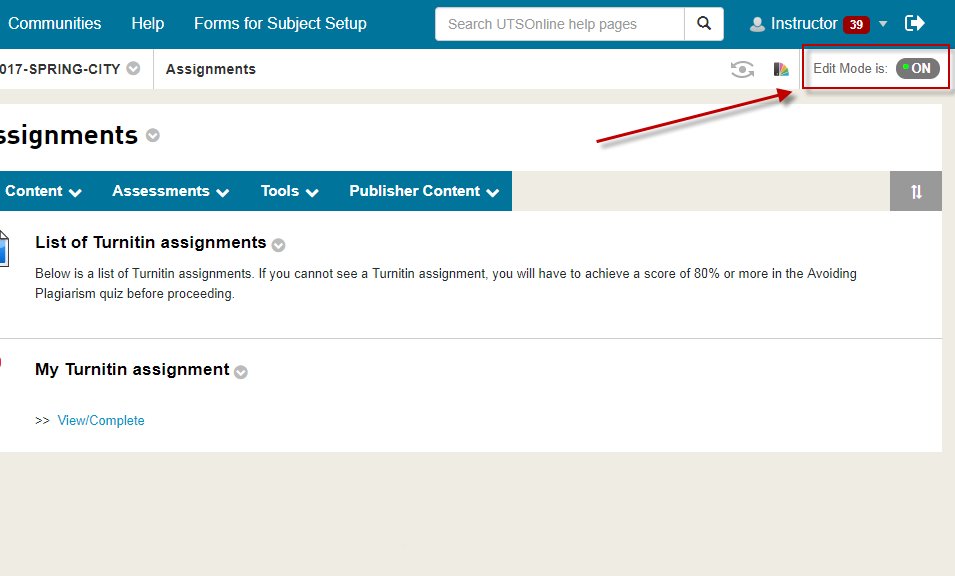955x576 pixels.
Task: Open the Assessments dropdown menu
Action: pos(170,191)
